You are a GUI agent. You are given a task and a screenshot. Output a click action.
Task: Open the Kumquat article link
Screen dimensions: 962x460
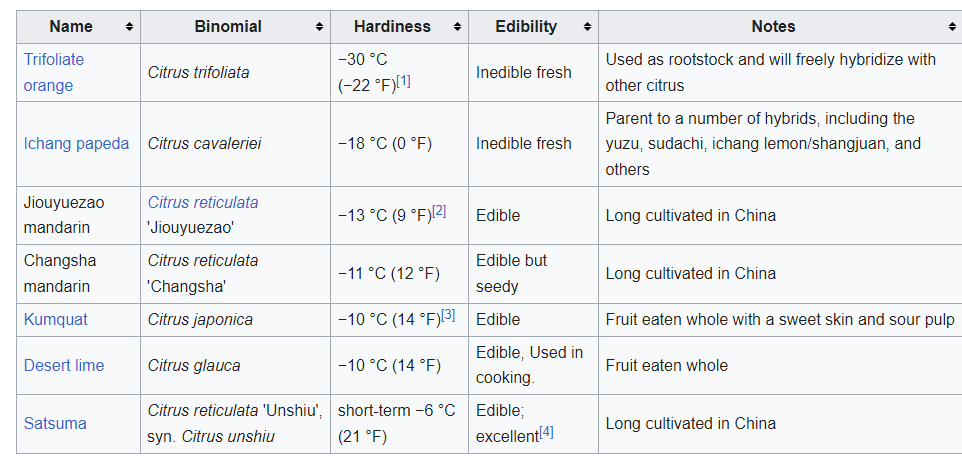55,319
